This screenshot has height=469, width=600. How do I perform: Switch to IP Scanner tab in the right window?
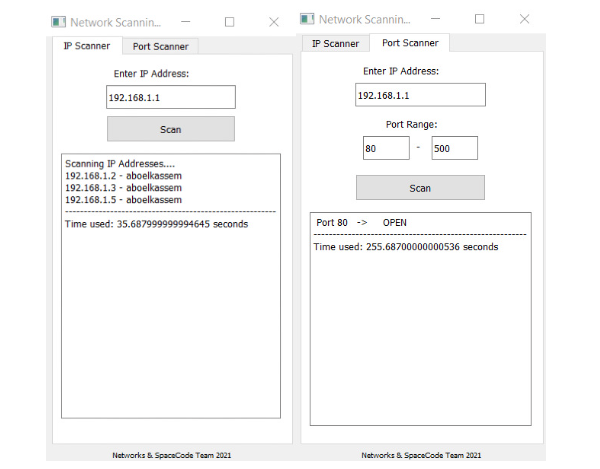point(335,43)
